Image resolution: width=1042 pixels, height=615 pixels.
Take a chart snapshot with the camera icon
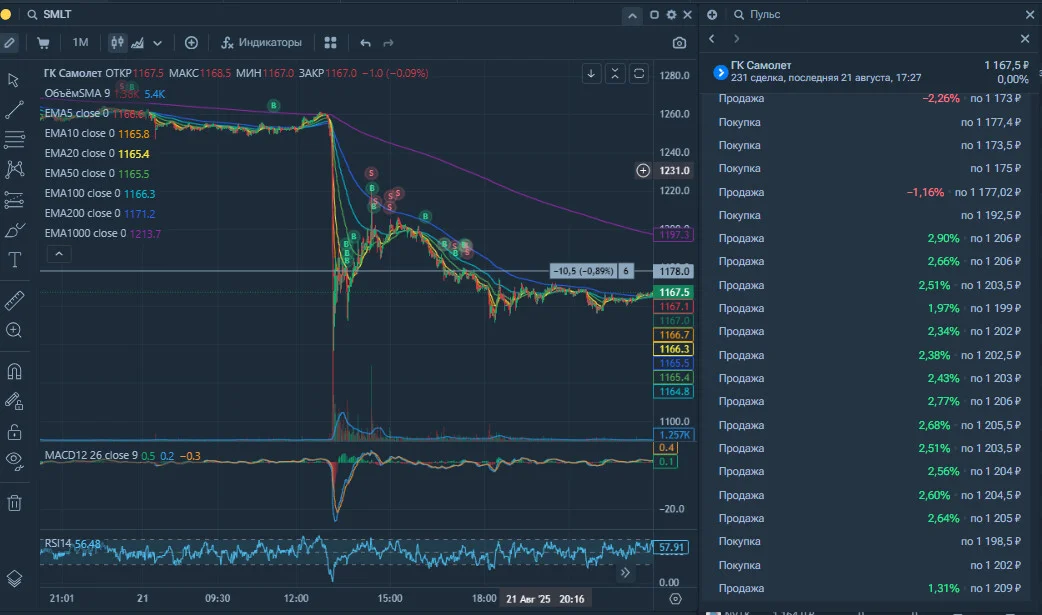[x=679, y=43]
